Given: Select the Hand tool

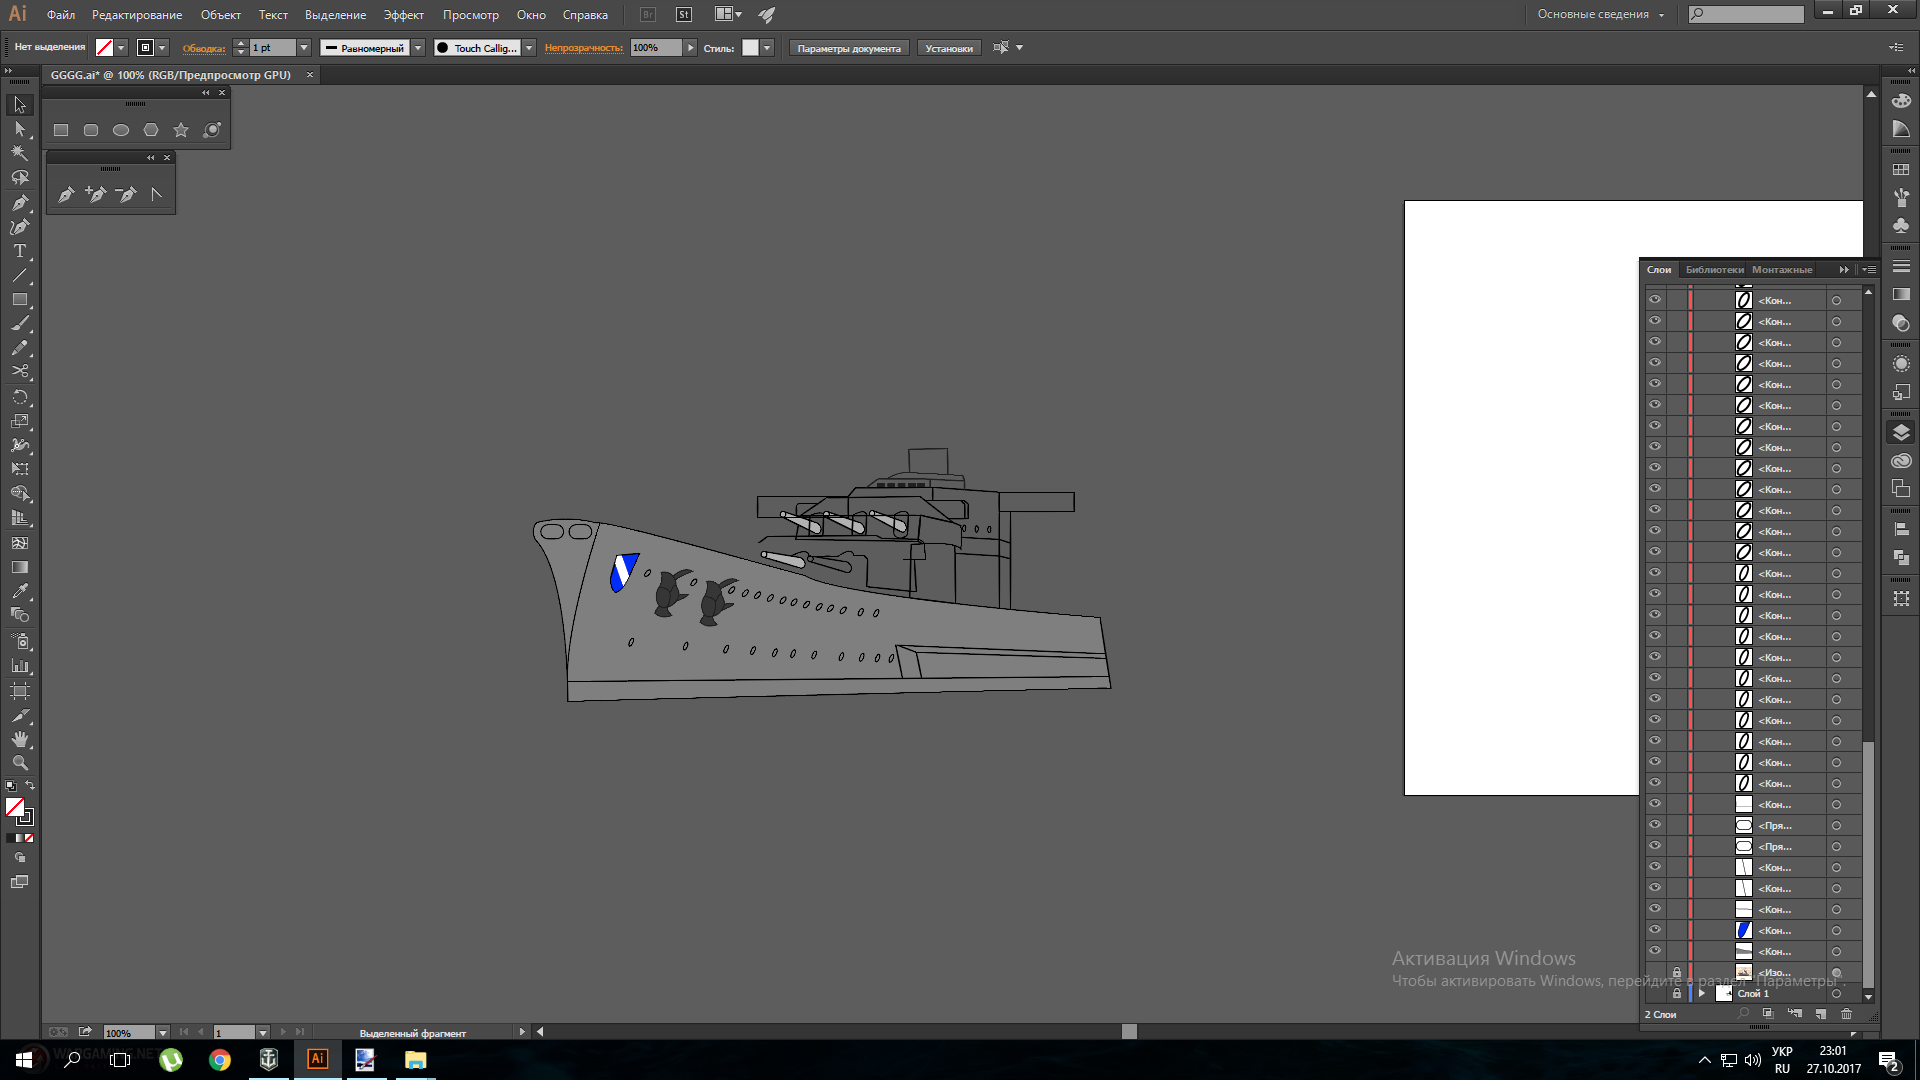Looking at the screenshot, I should click(19, 739).
